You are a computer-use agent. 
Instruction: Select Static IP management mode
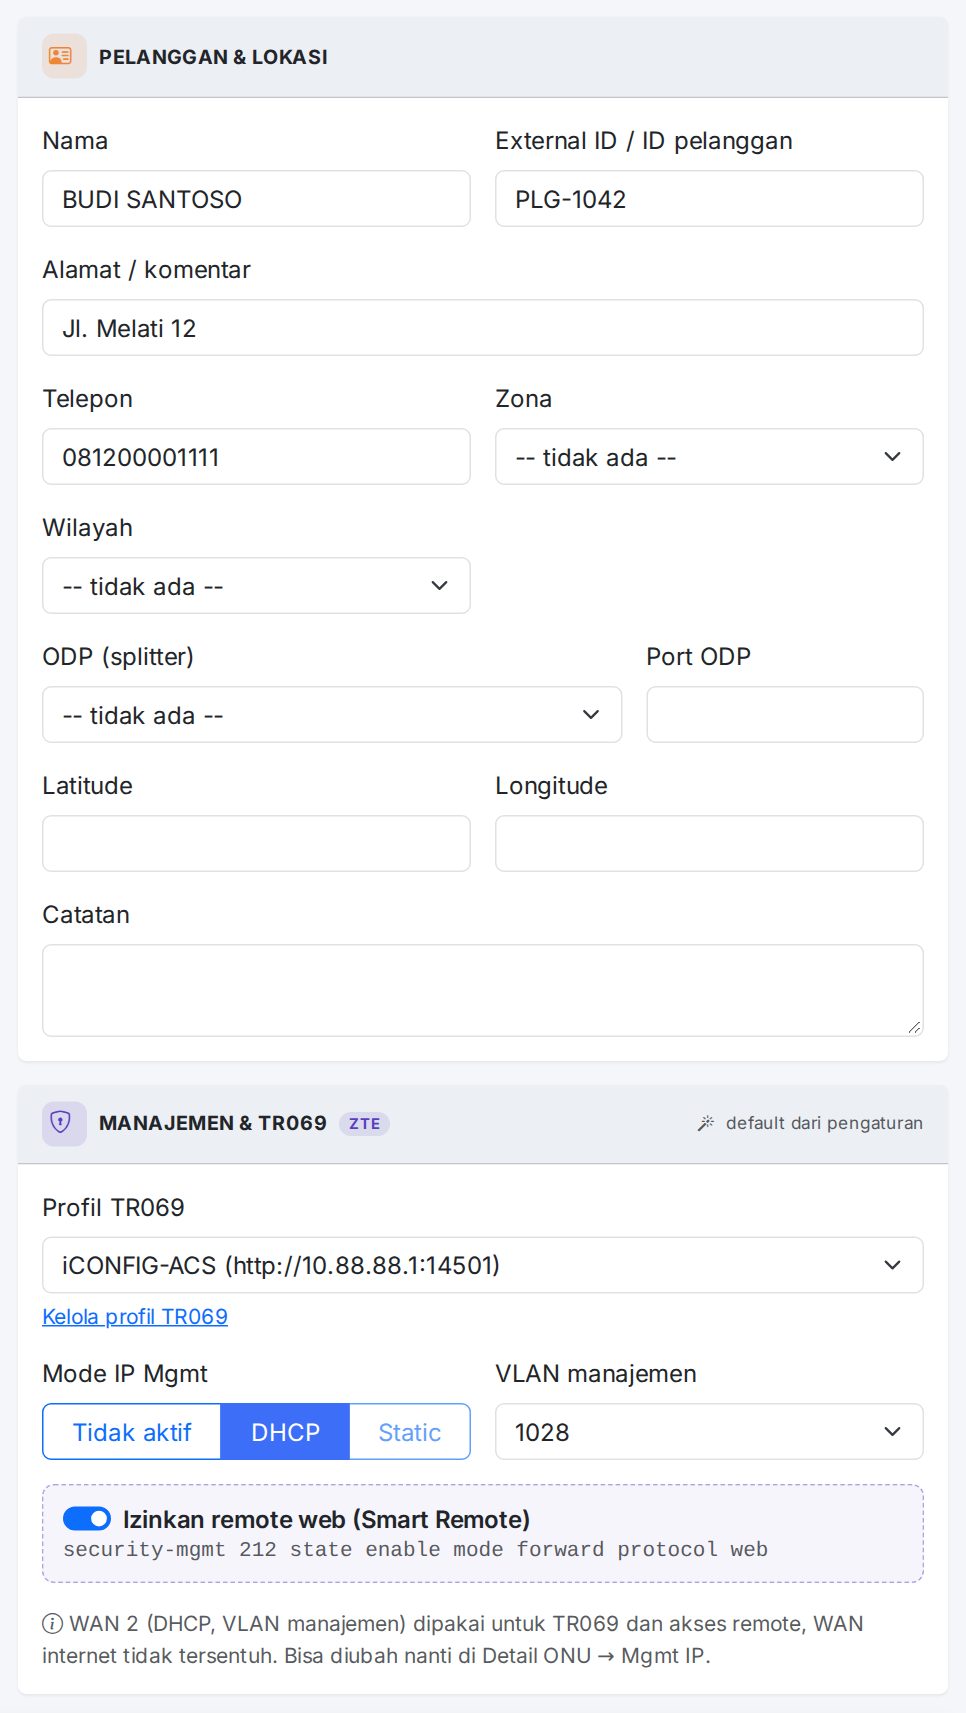[x=410, y=1432]
